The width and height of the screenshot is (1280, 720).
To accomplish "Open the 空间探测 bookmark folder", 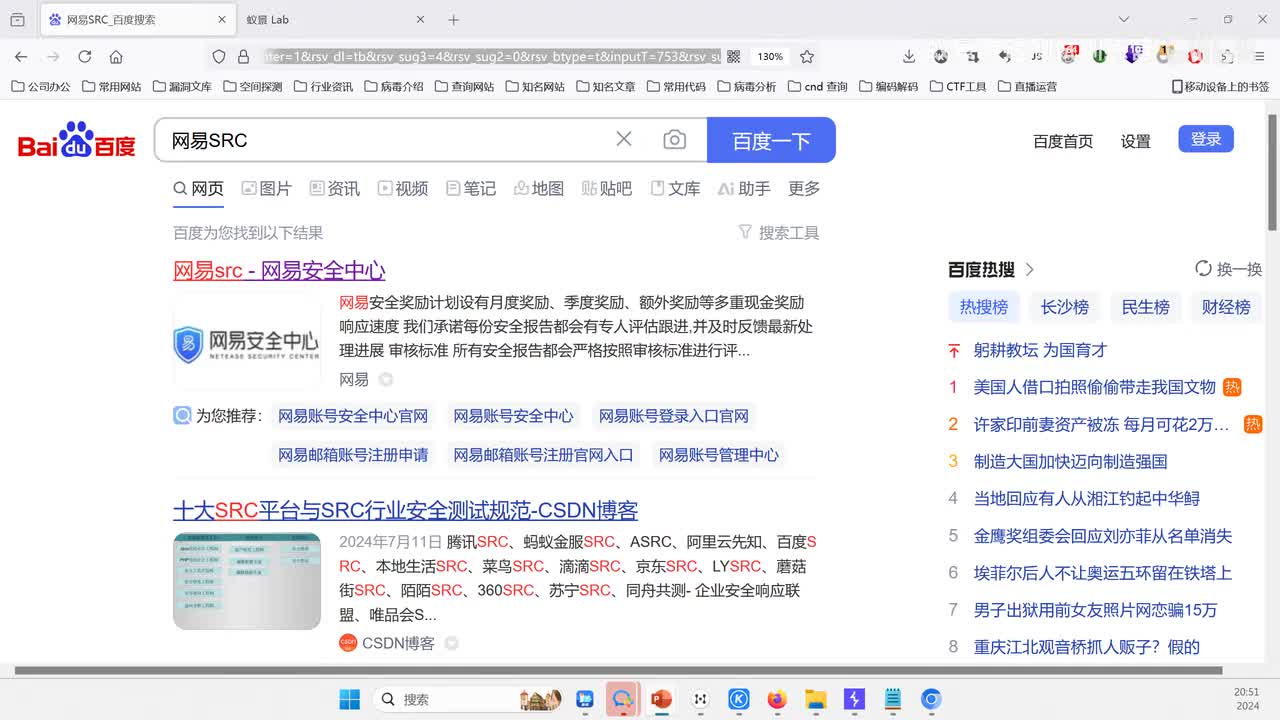I will [253, 87].
